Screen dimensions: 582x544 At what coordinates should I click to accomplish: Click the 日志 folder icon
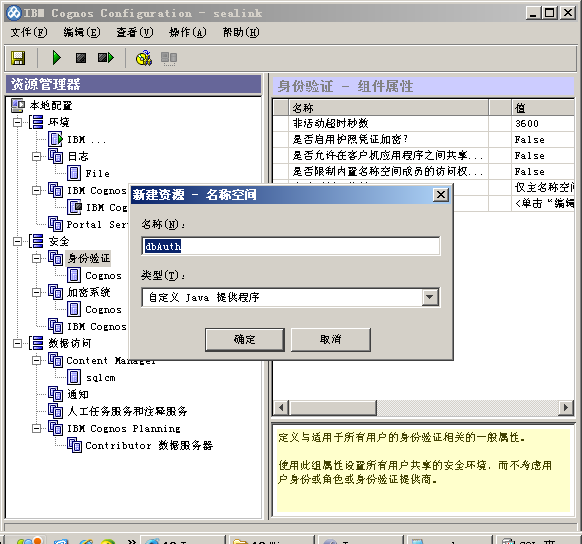(55, 156)
